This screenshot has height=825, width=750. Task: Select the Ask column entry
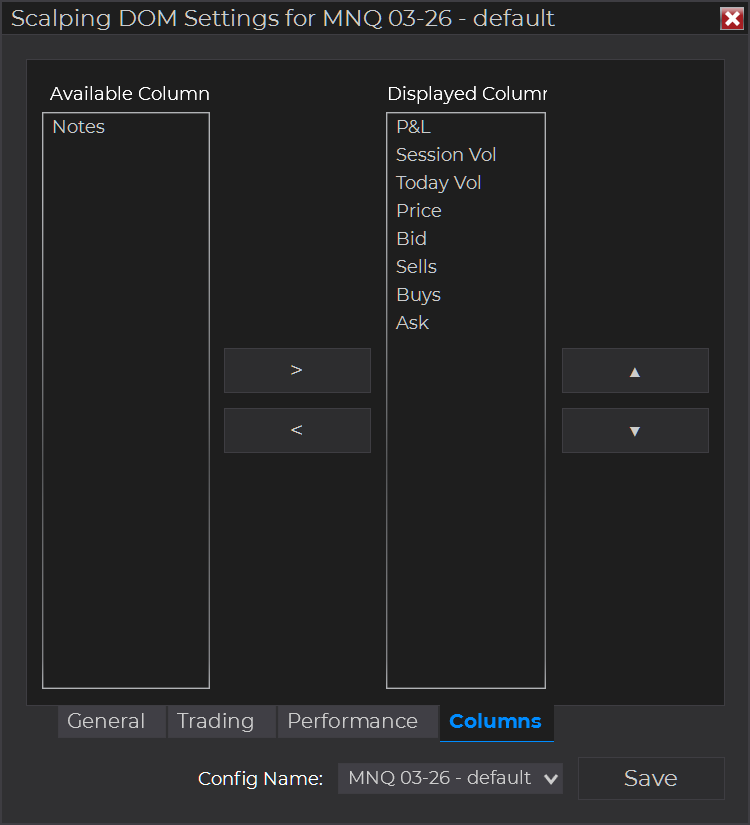412,323
